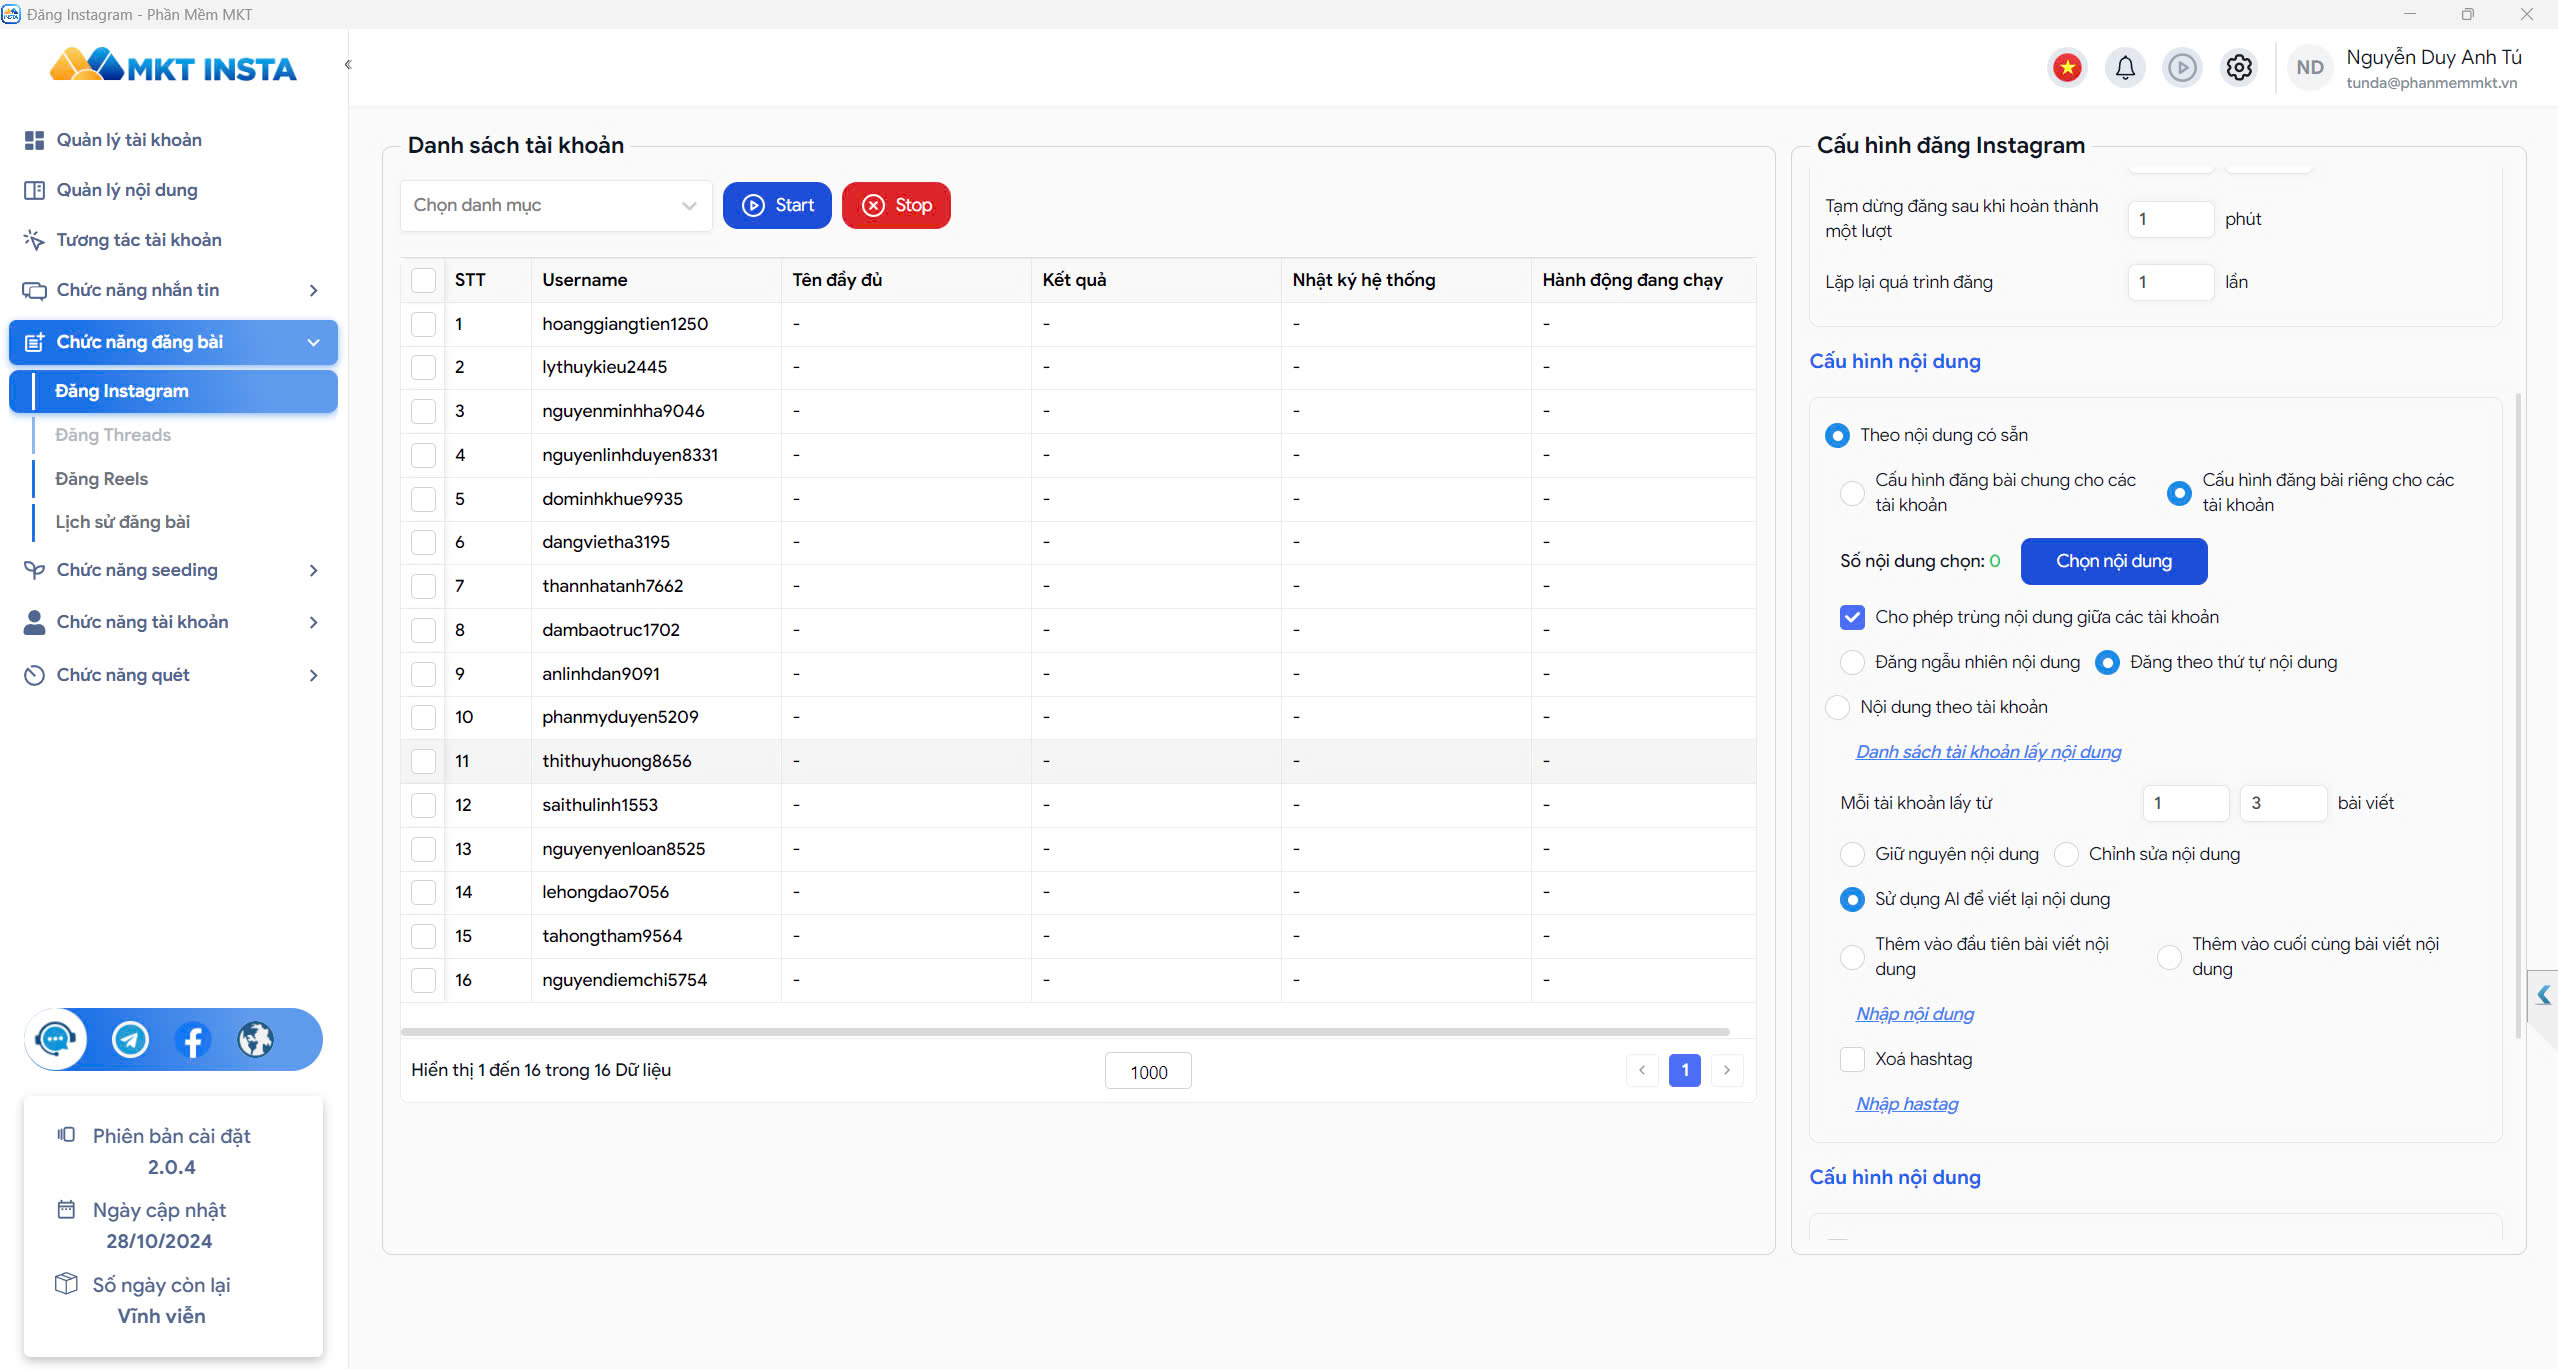Open Đăng Threads menu item
Viewport: 2558px width, 1369px height.
[x=112, y=435]
